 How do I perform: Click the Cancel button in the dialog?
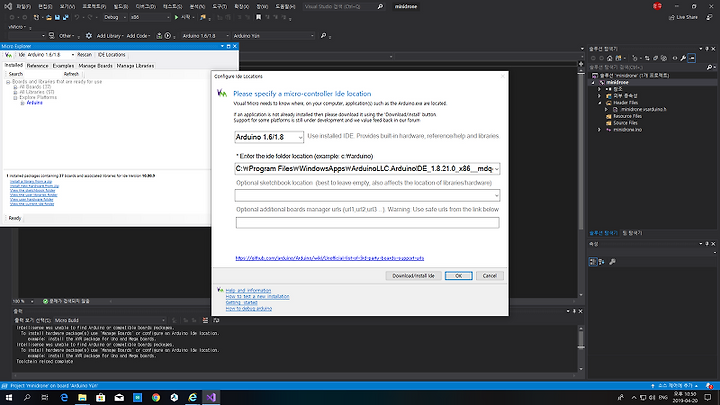click(489, 276)
